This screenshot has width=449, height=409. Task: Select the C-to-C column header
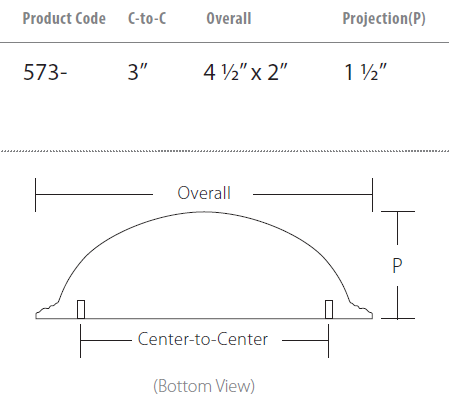coord(147,18)
